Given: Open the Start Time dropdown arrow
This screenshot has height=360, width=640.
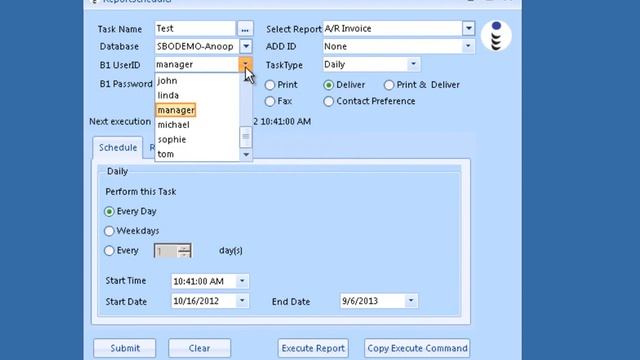Looking at the screenshot, I should coord(242,281).
